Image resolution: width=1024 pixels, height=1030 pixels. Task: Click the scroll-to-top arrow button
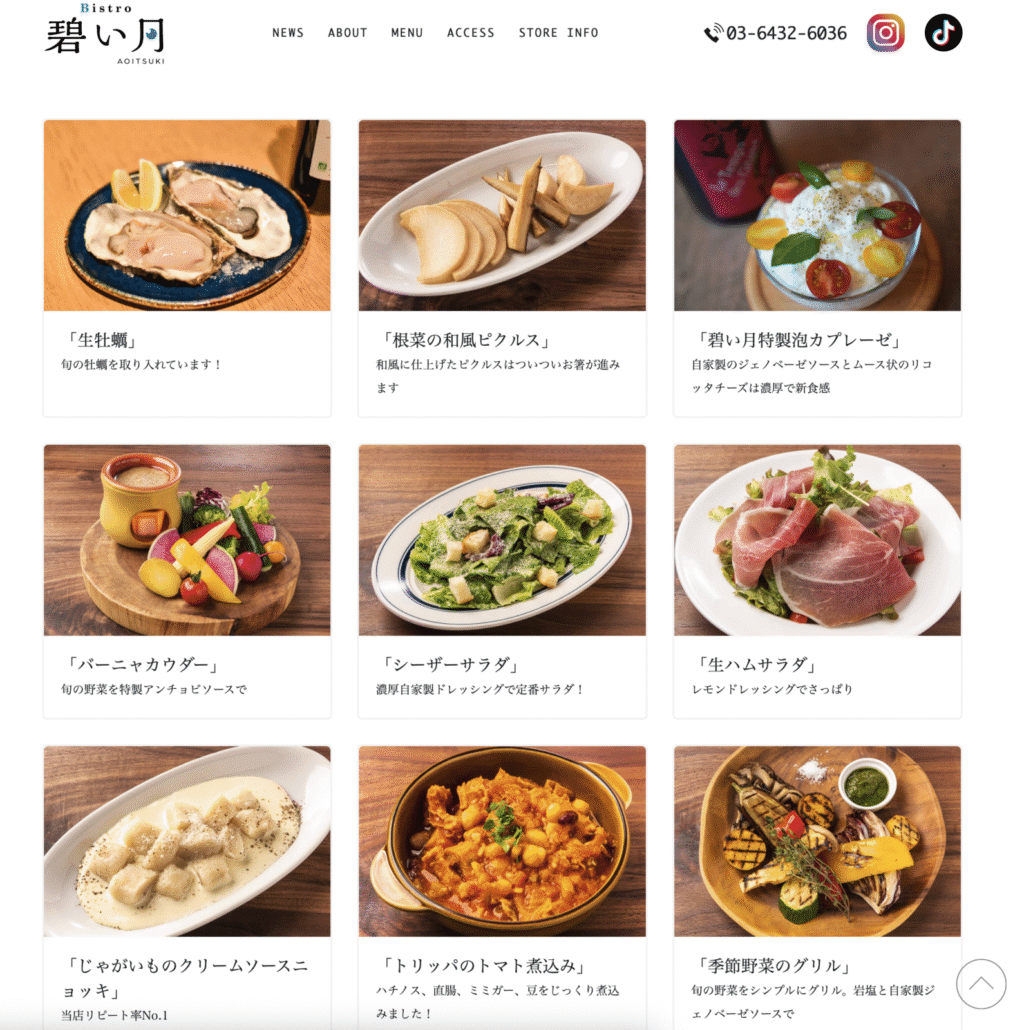pyautogui.click(x=981, y=983)
